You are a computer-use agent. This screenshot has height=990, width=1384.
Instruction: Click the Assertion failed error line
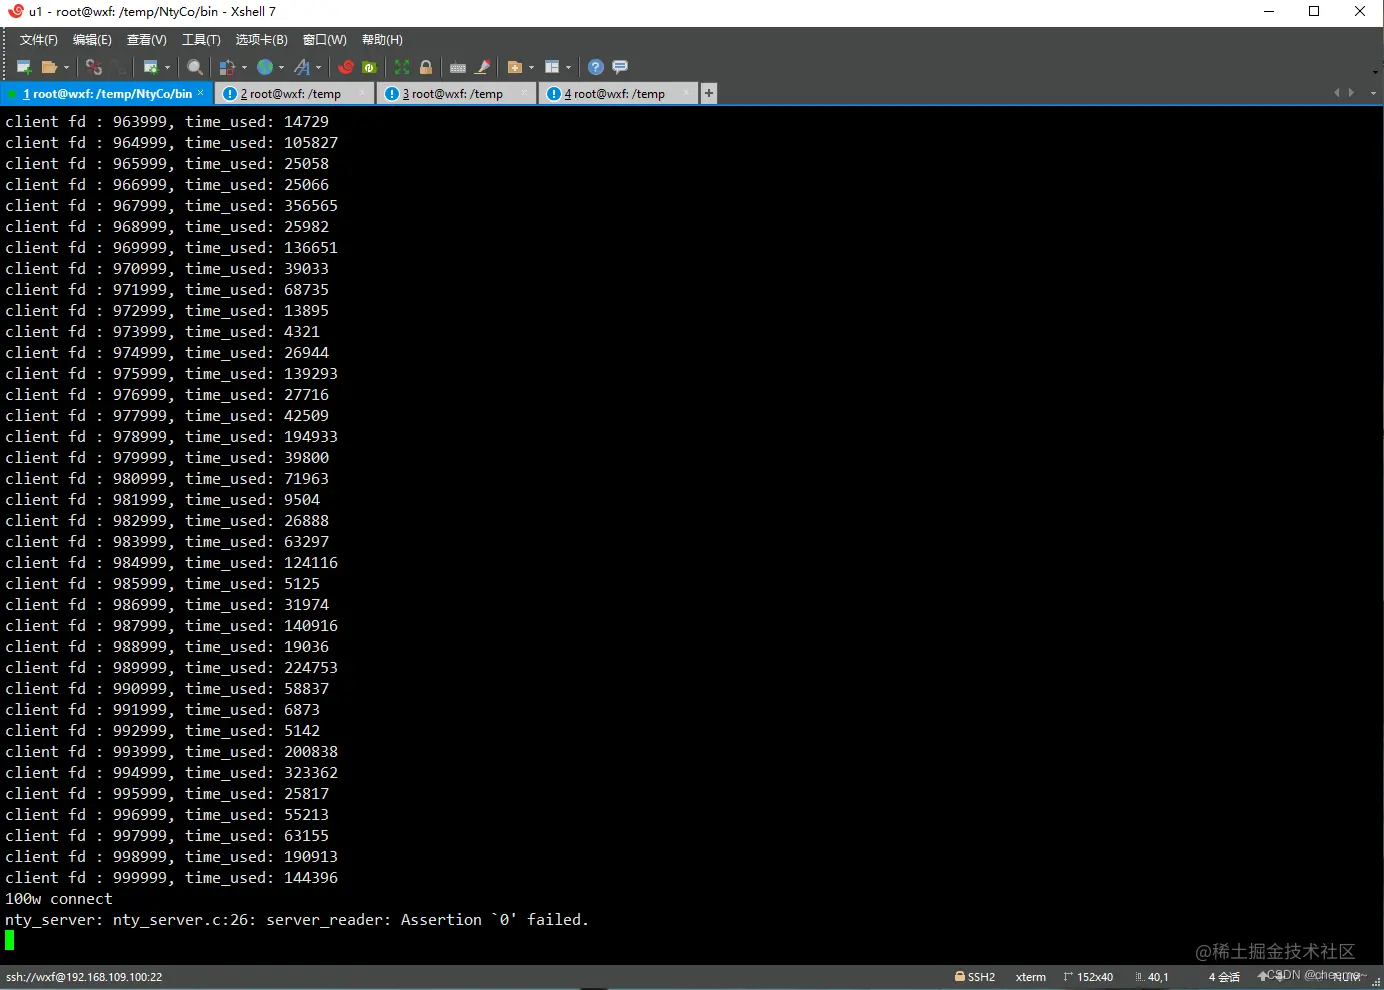pos(297,920)
